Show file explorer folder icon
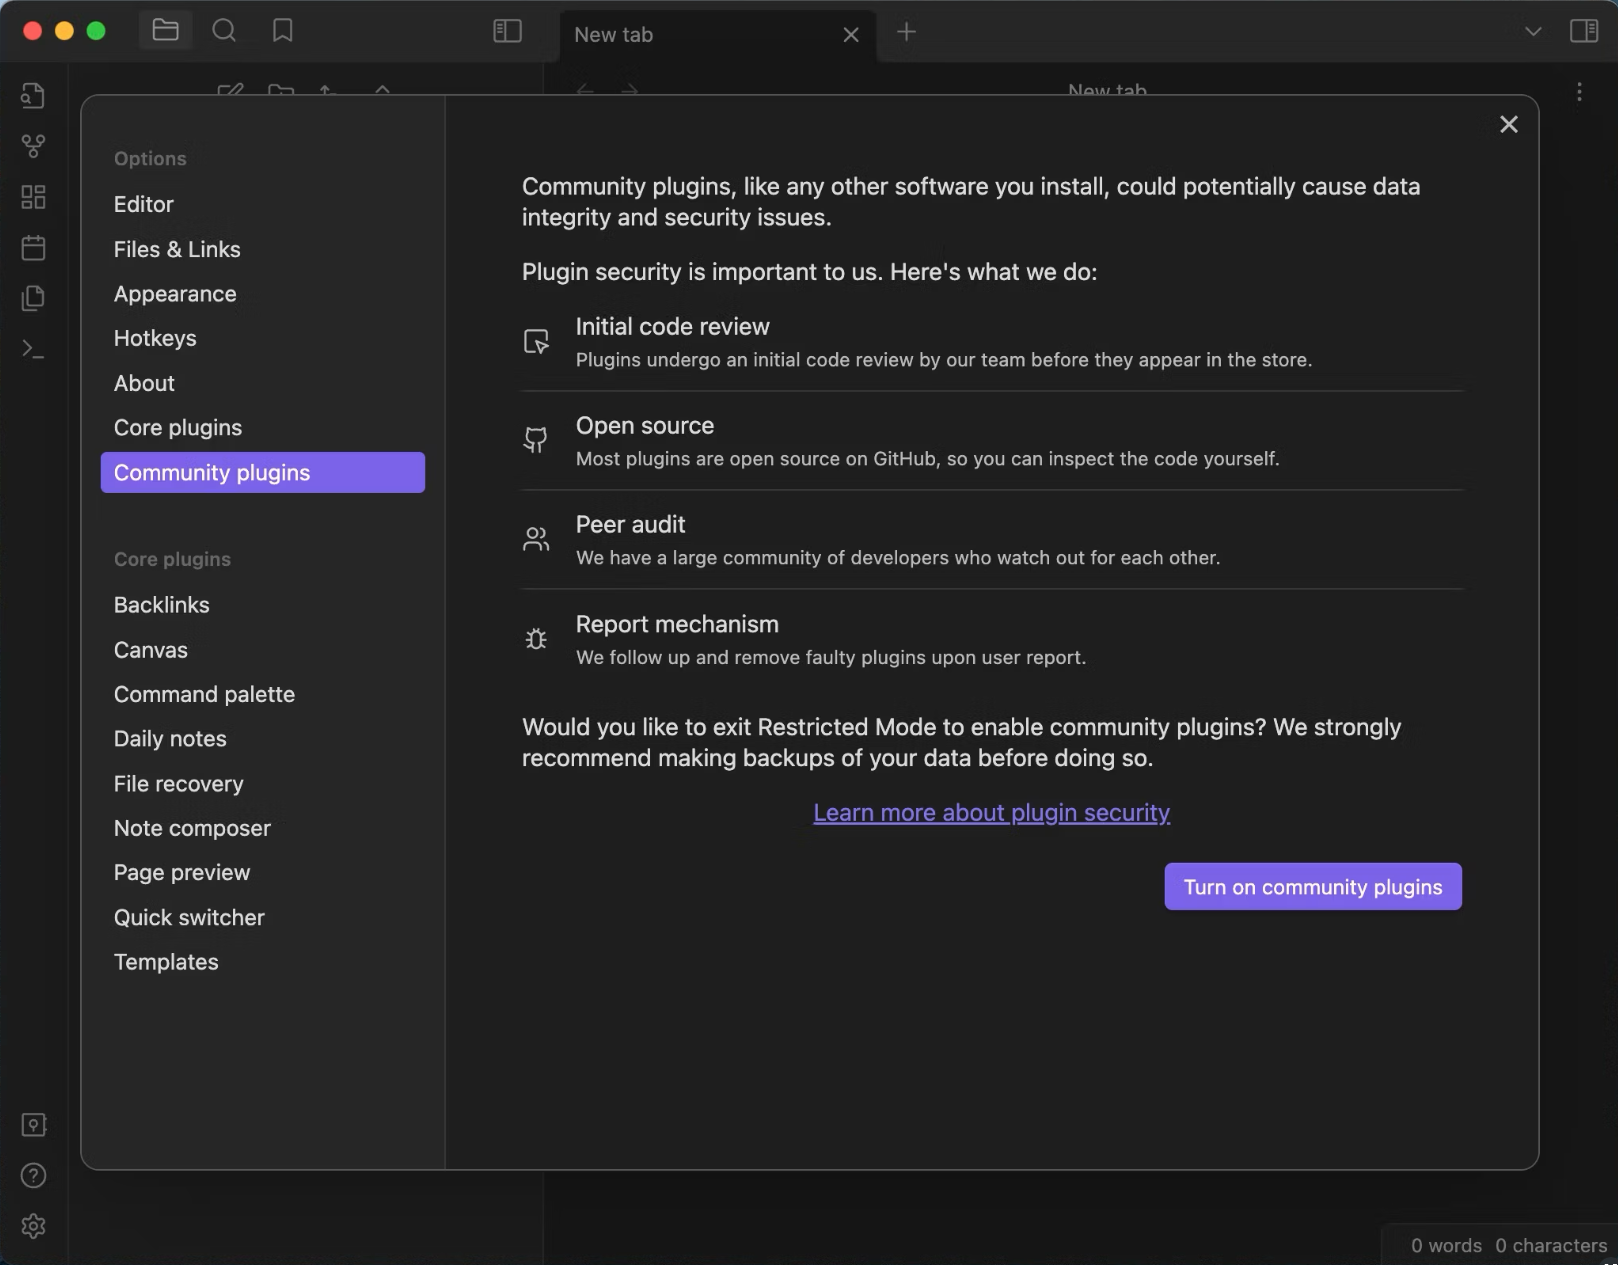This screenshot has height=1265, width=1618. click(165, 31)
